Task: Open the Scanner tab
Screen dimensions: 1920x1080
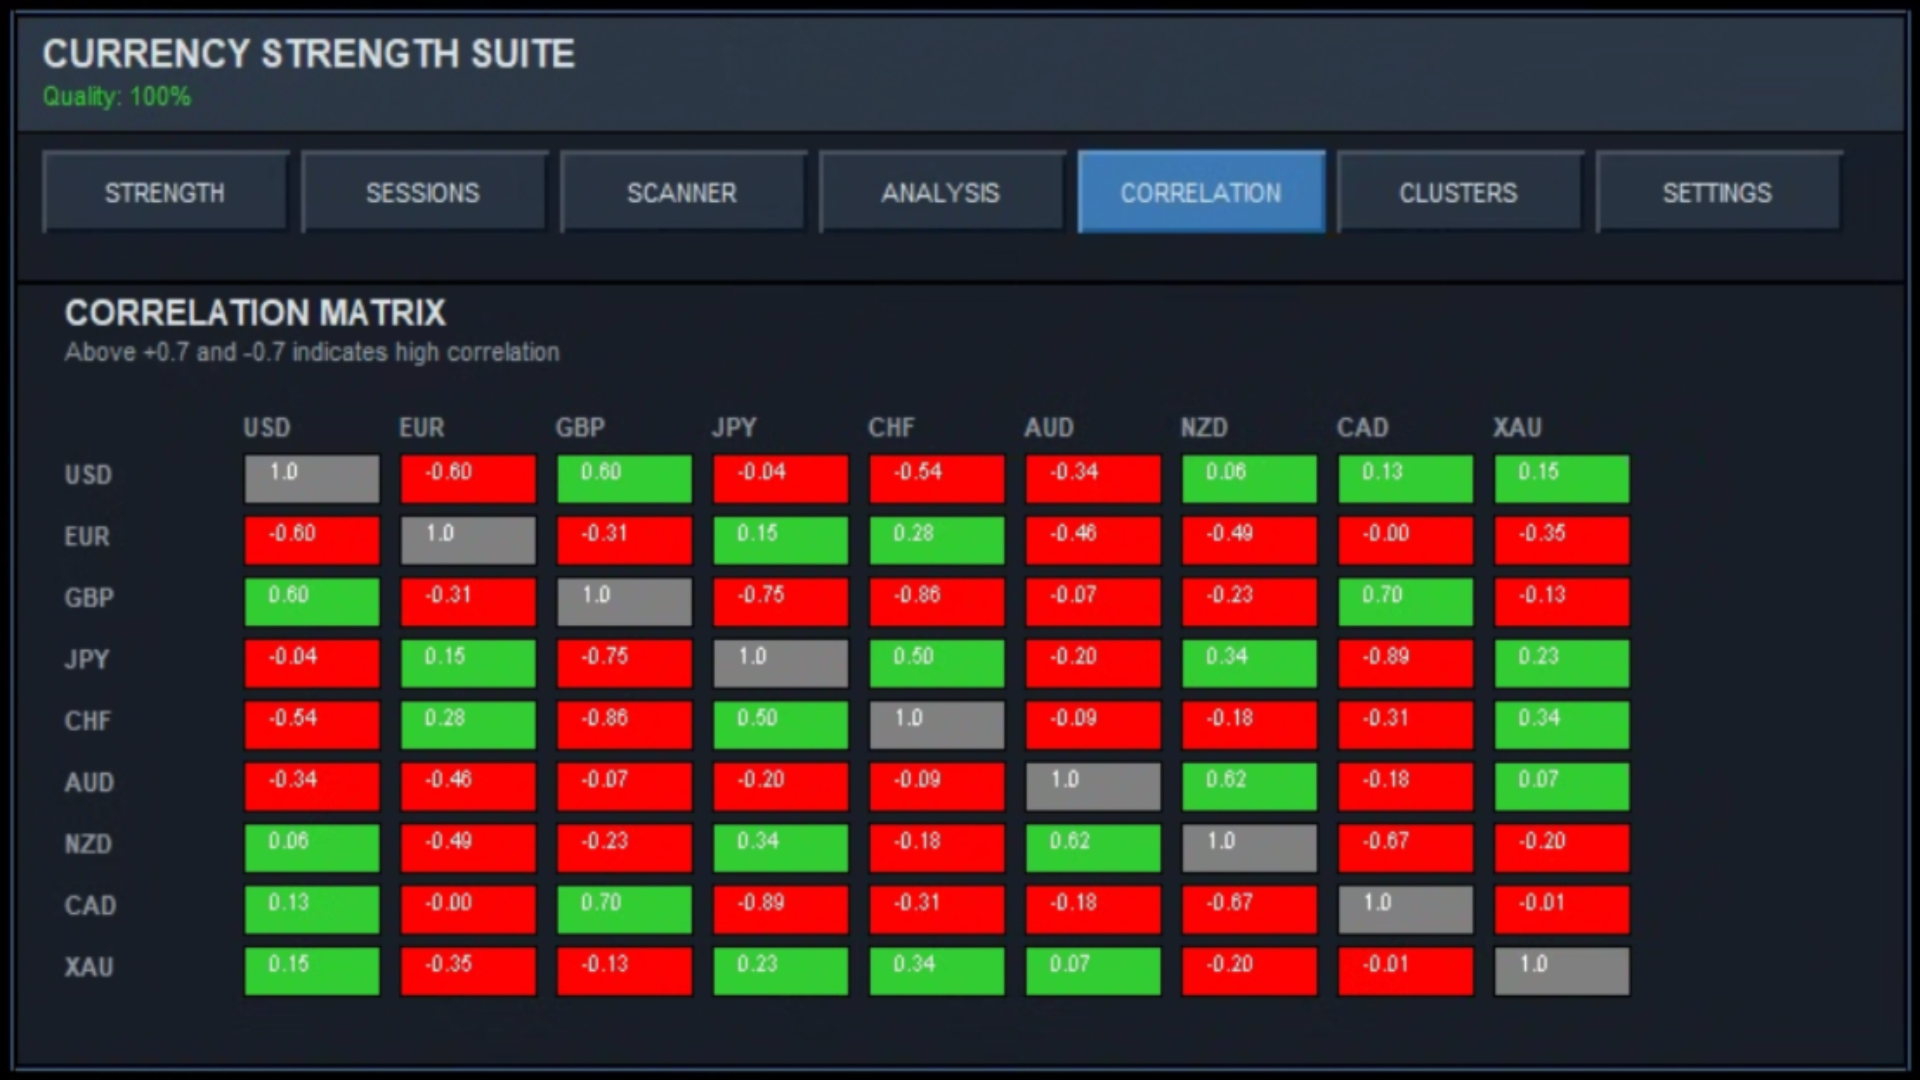Action: point(682,192)
